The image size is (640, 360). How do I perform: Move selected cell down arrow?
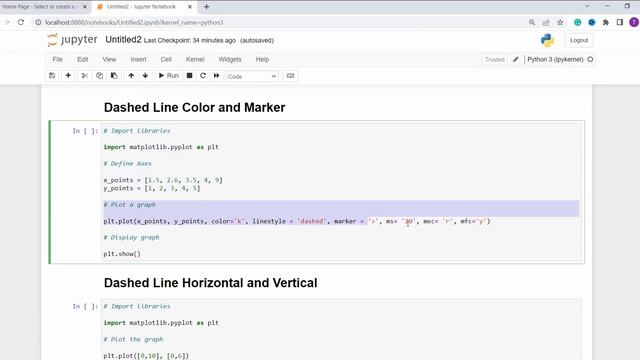(145, 76)
